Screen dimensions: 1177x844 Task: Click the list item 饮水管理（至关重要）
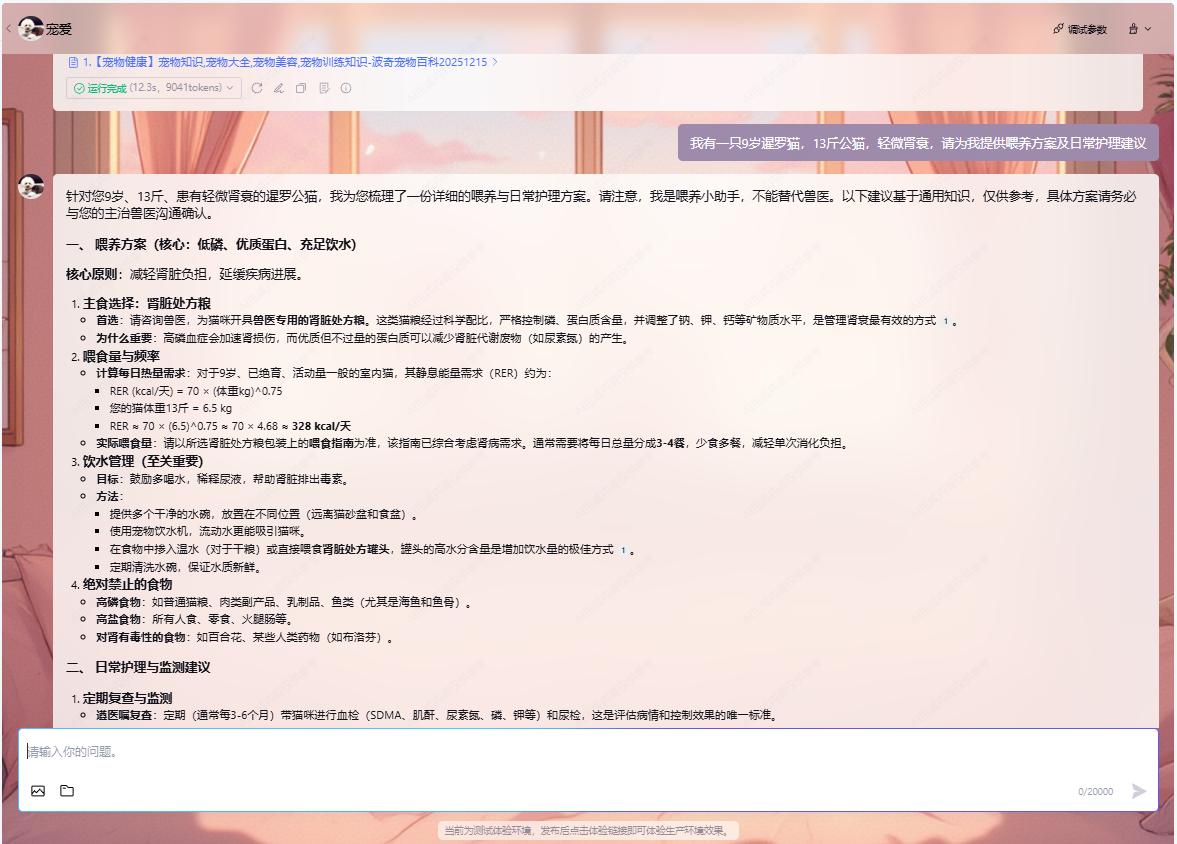(x=143, y=461)
